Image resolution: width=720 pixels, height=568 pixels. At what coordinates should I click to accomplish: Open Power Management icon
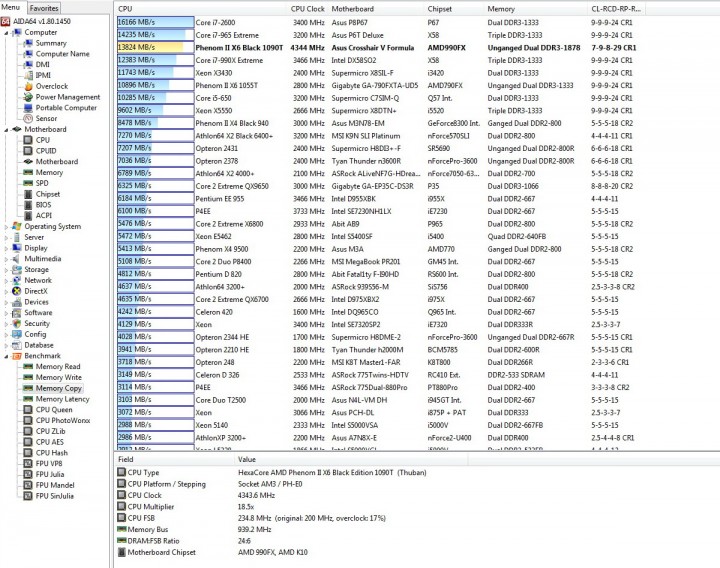click(x=28, y=97)
